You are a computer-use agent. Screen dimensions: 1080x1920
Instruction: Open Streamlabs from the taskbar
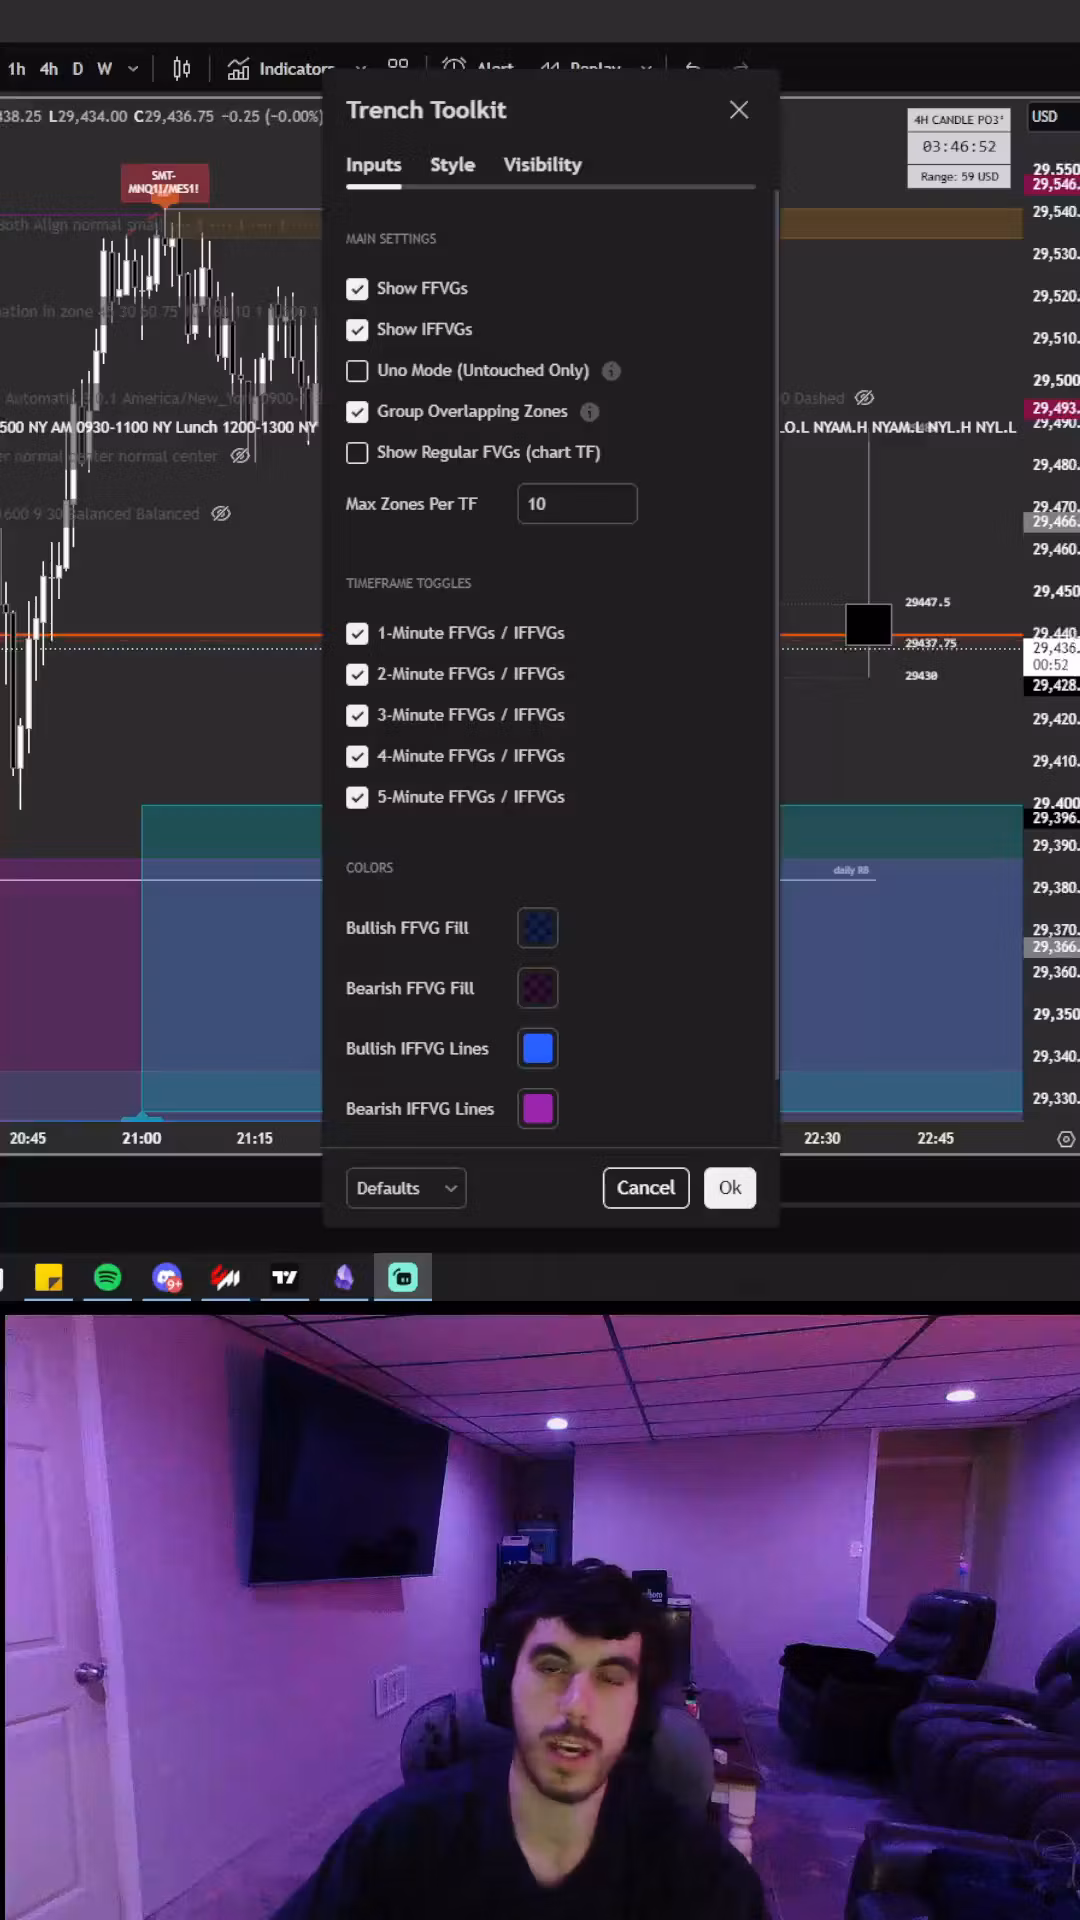coord(403,1277)
